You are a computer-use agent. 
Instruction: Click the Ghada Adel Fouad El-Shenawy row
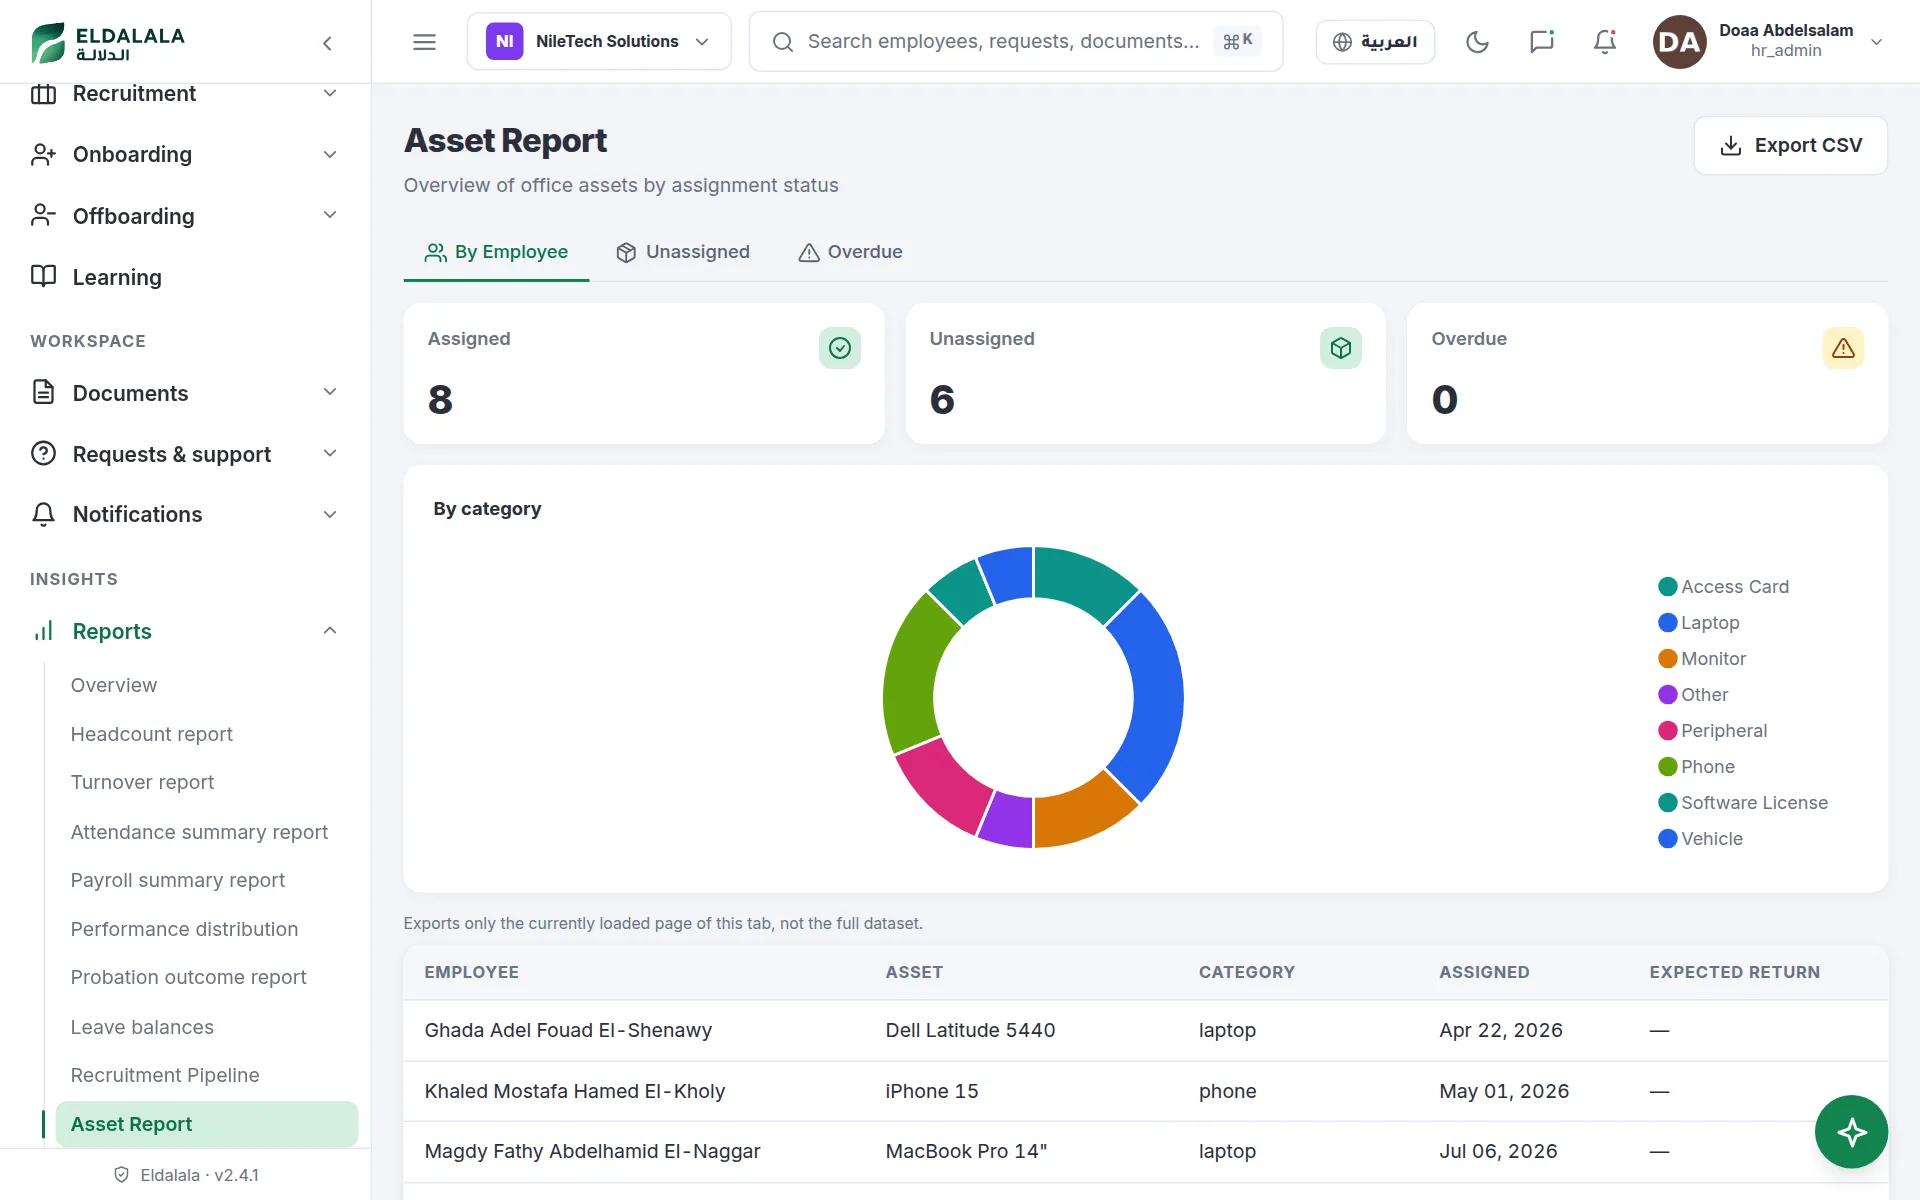click(x=1145, y=1030)
